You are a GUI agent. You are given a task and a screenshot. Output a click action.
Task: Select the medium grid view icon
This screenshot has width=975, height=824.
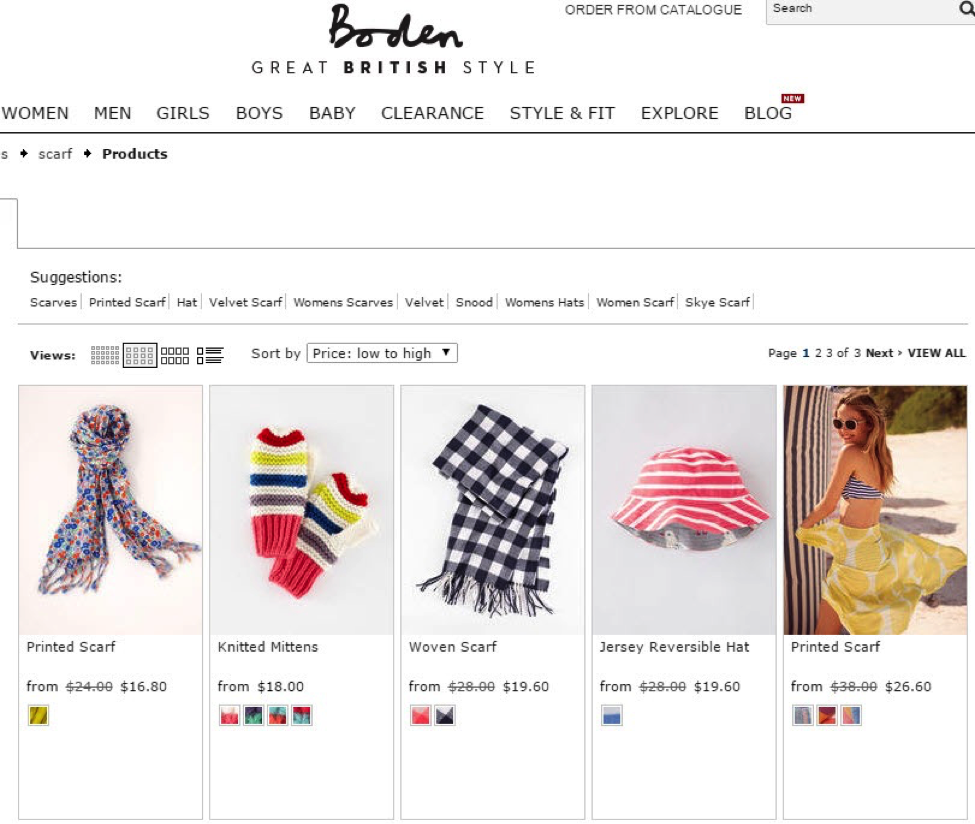click(x=140, y=355)
